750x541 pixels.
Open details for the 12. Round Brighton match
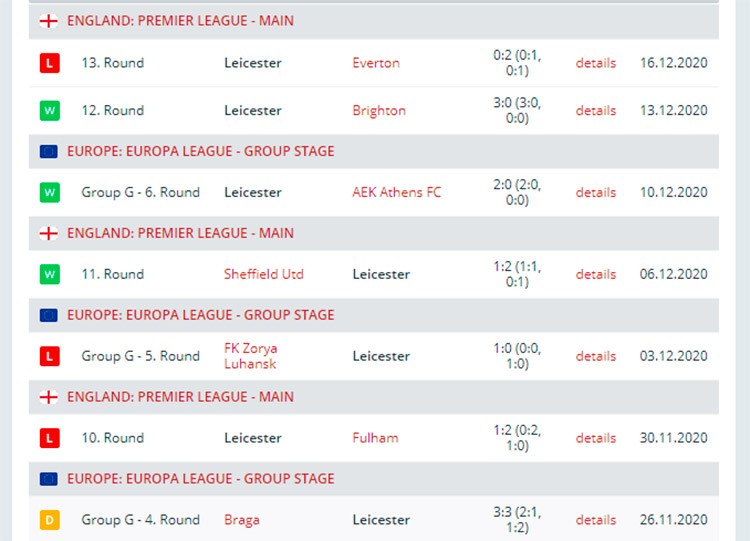(x=596, y=110)
